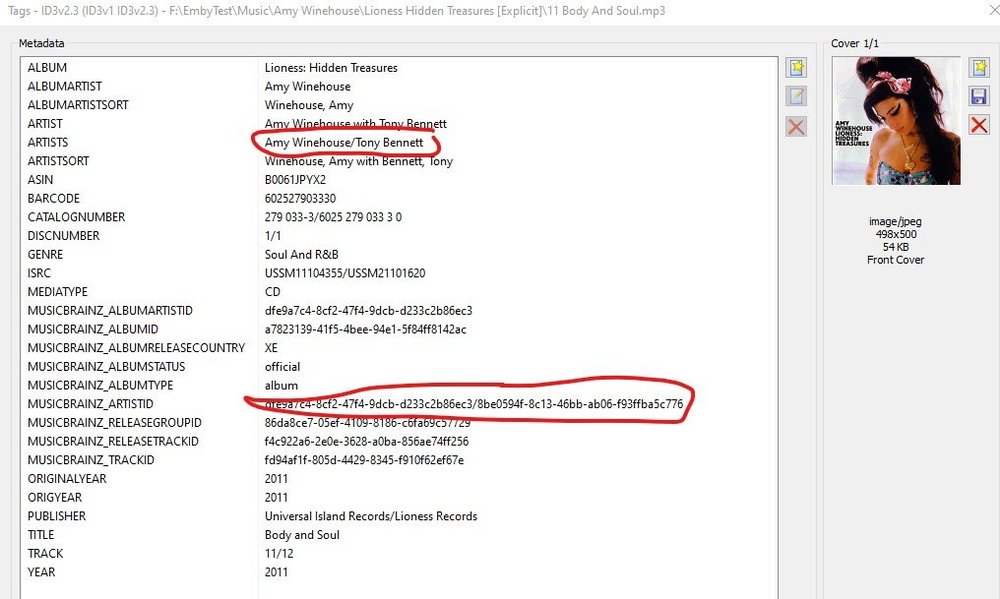Close the Tags dialog window
The width and height of the screenshot is (1000, 599).
click(x=992, y=10)
